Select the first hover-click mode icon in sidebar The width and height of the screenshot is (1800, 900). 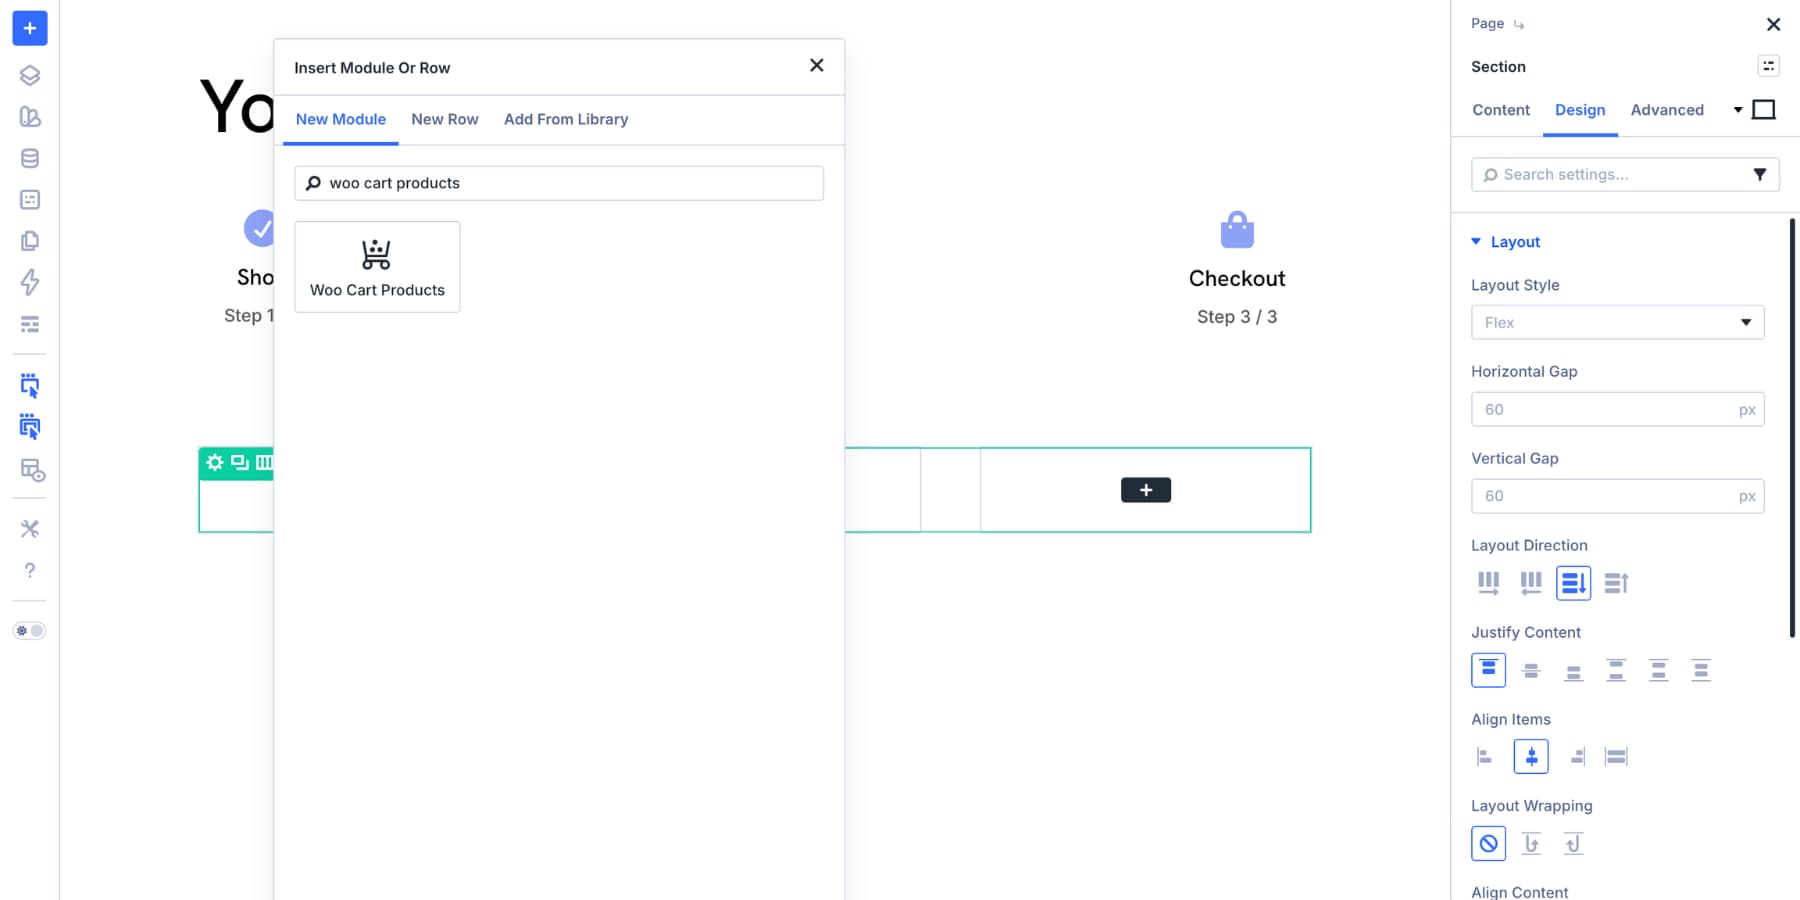30,386
